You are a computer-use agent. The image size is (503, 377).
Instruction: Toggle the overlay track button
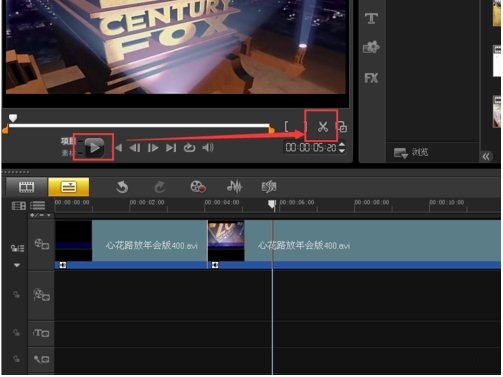(x=42, y=295)
